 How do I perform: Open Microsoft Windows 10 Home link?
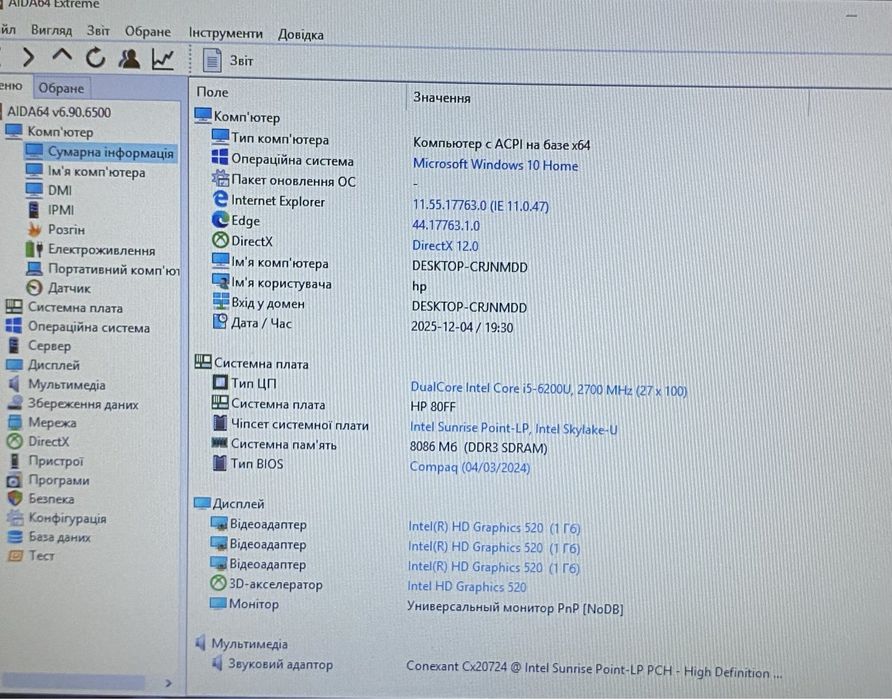click(495, 165)
